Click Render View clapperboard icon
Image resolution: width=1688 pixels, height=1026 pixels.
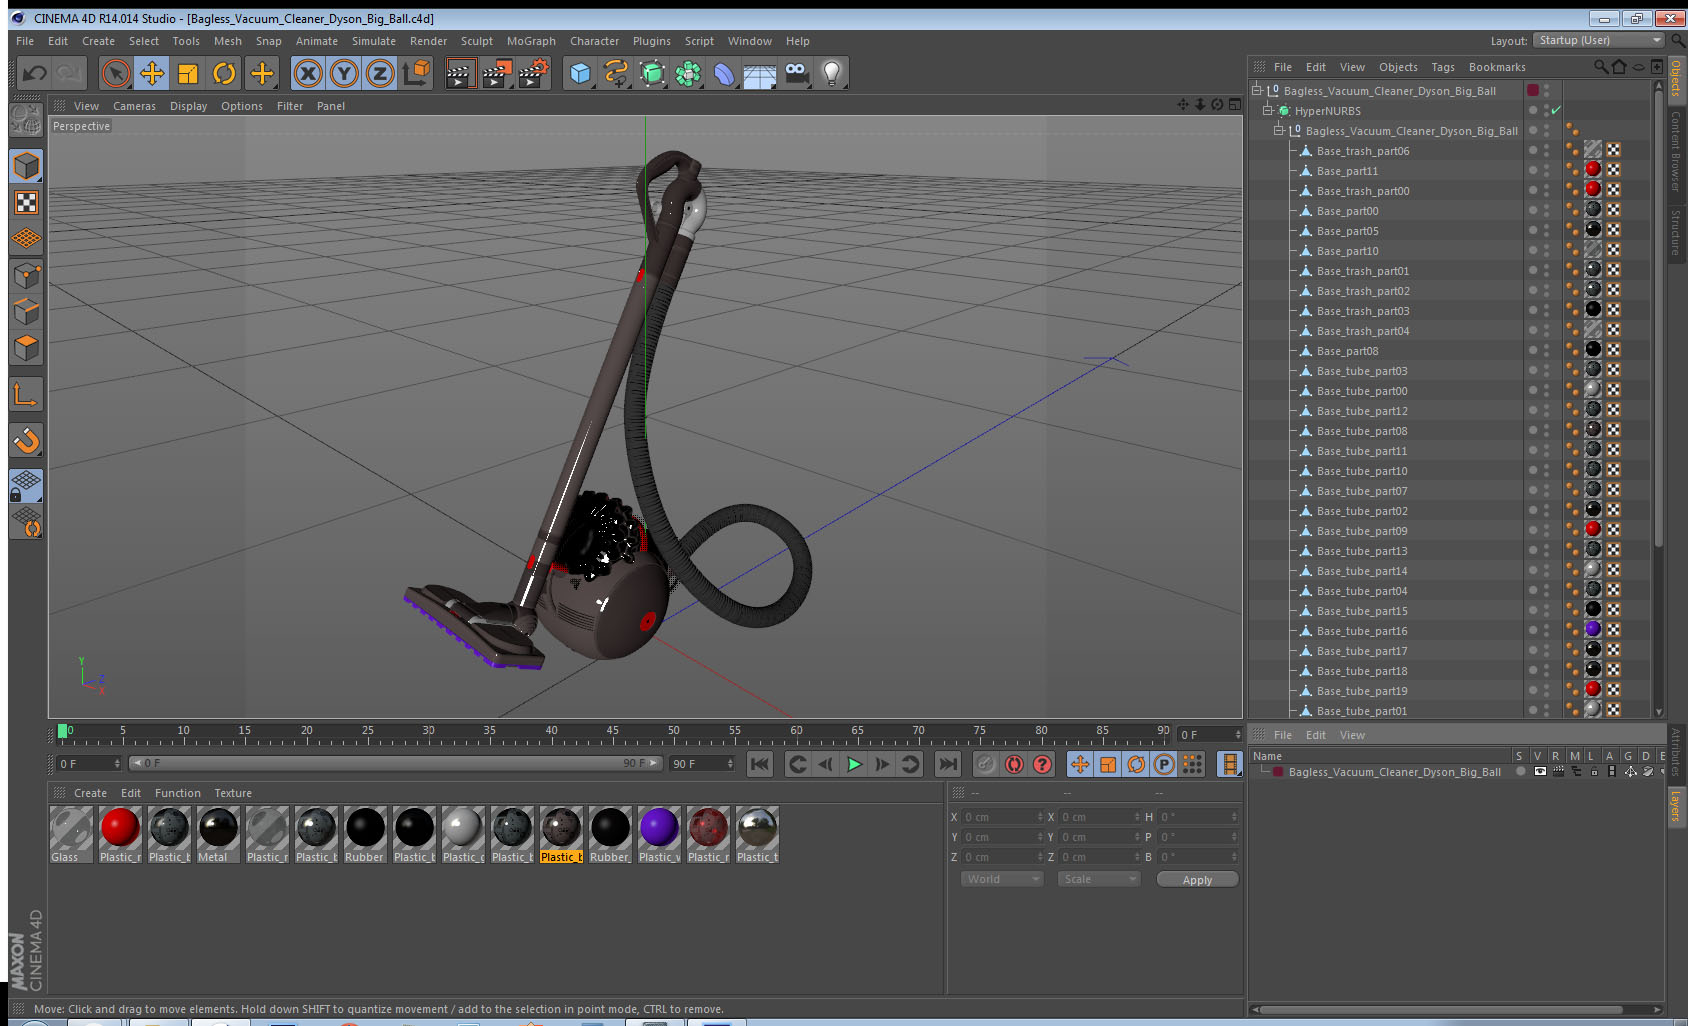point(460,73)
